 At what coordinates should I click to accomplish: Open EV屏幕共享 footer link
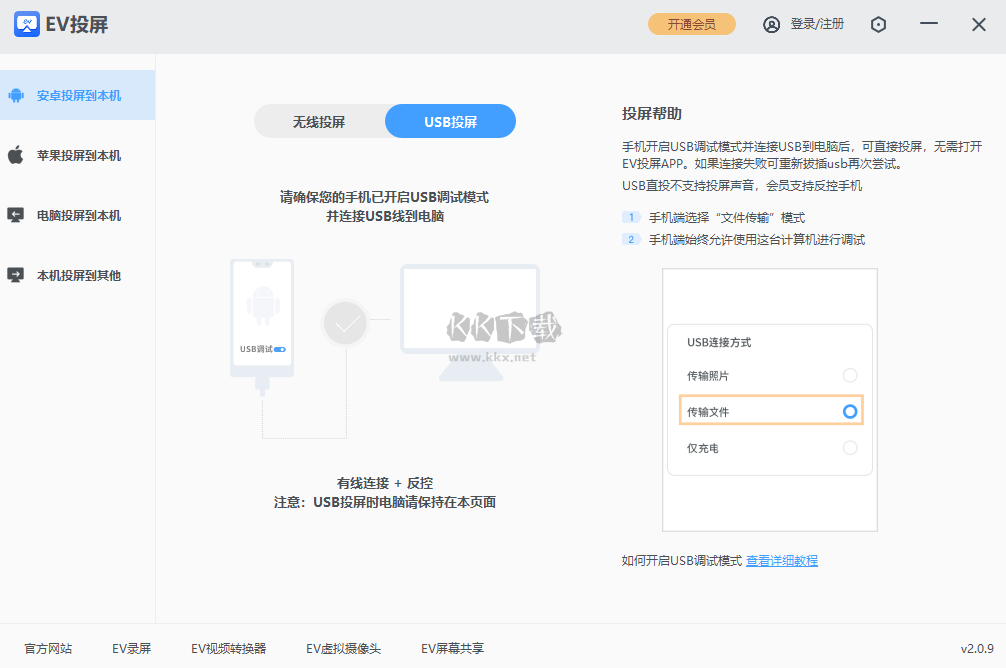click(452, 649)
